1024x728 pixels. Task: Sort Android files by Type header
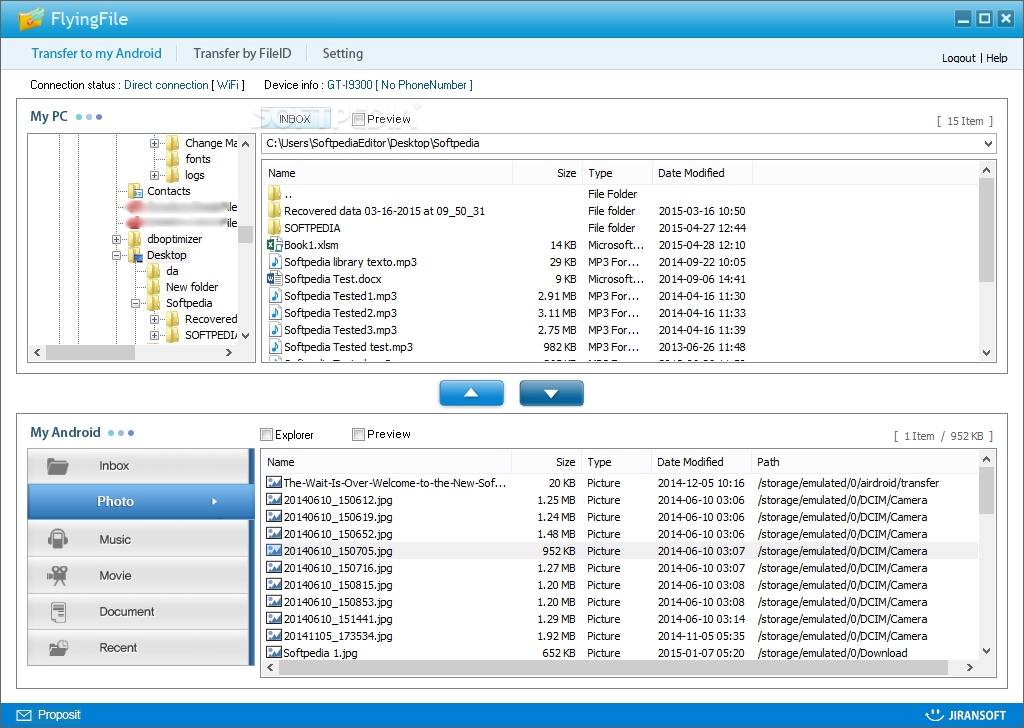616,462
